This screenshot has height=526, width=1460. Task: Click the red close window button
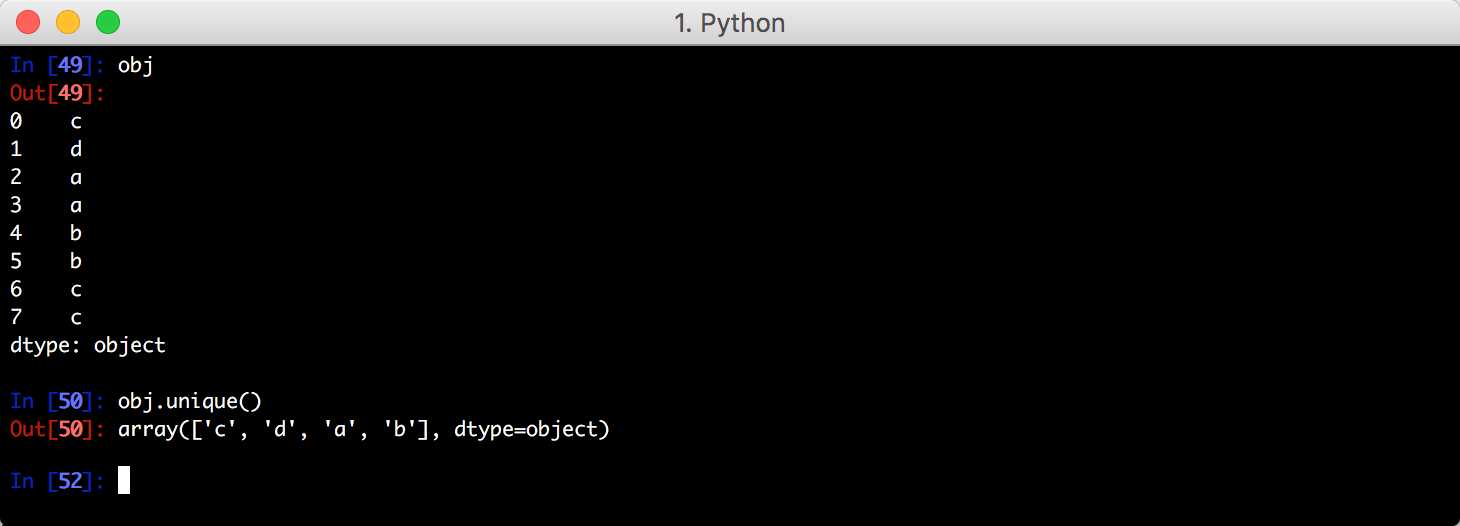click(x=28, y=21)
